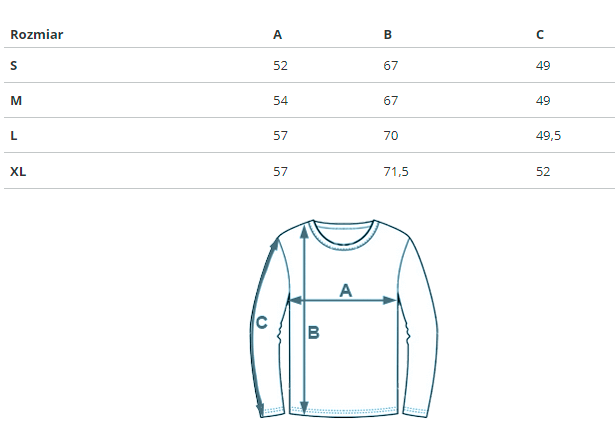Click the sweatshirt neckline collar

[344, 235]
